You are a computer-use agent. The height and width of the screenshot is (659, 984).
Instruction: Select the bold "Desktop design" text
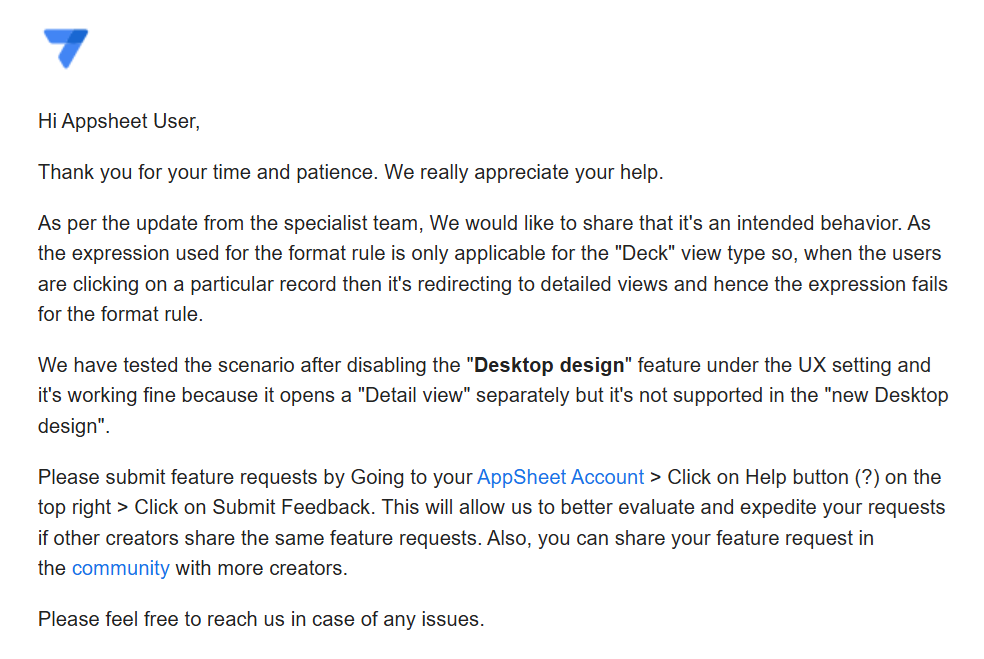click(x=549, y=365)
